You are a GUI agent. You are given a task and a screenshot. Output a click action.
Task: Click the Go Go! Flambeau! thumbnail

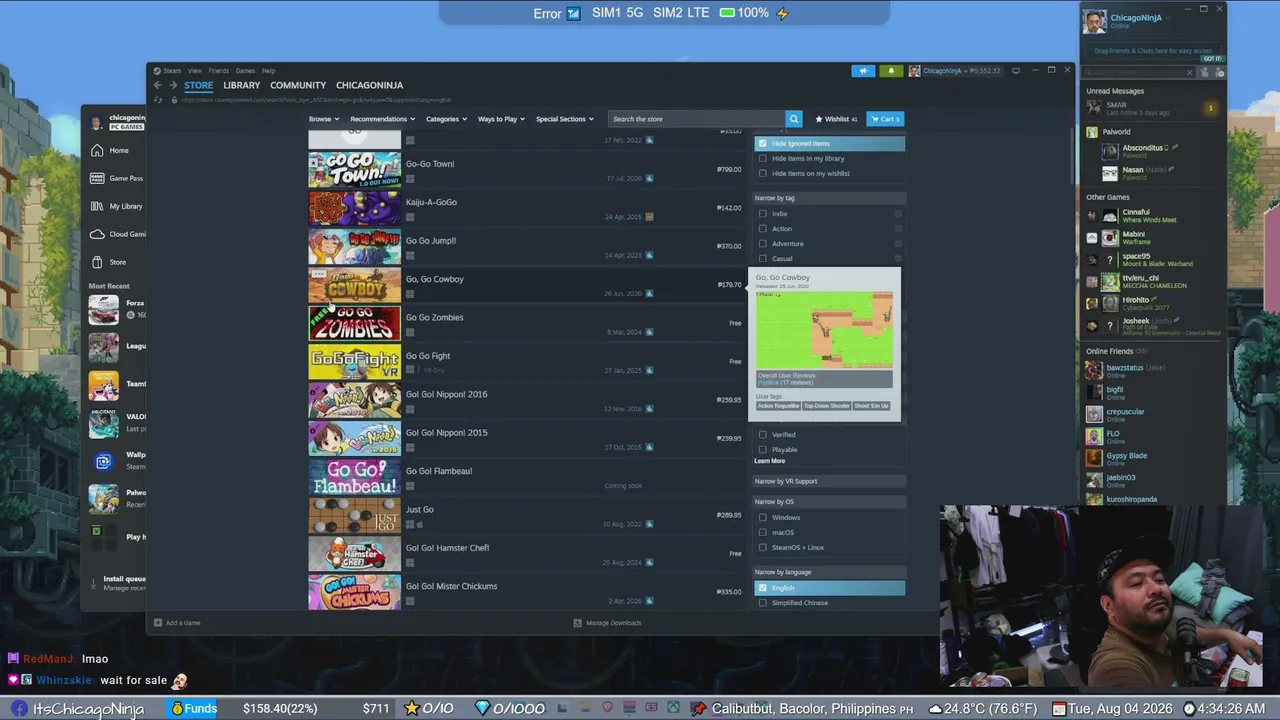(x=354, y=478)
